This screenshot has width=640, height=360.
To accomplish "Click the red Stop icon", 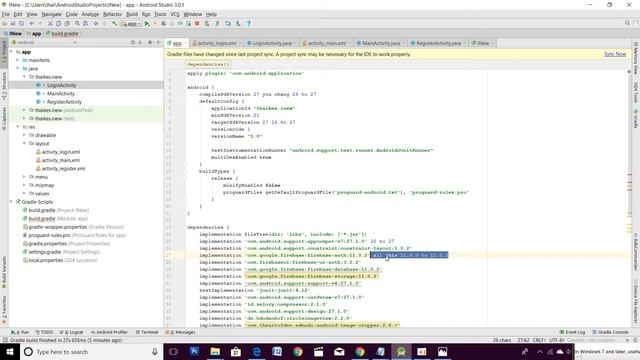I will pos(197,24).
